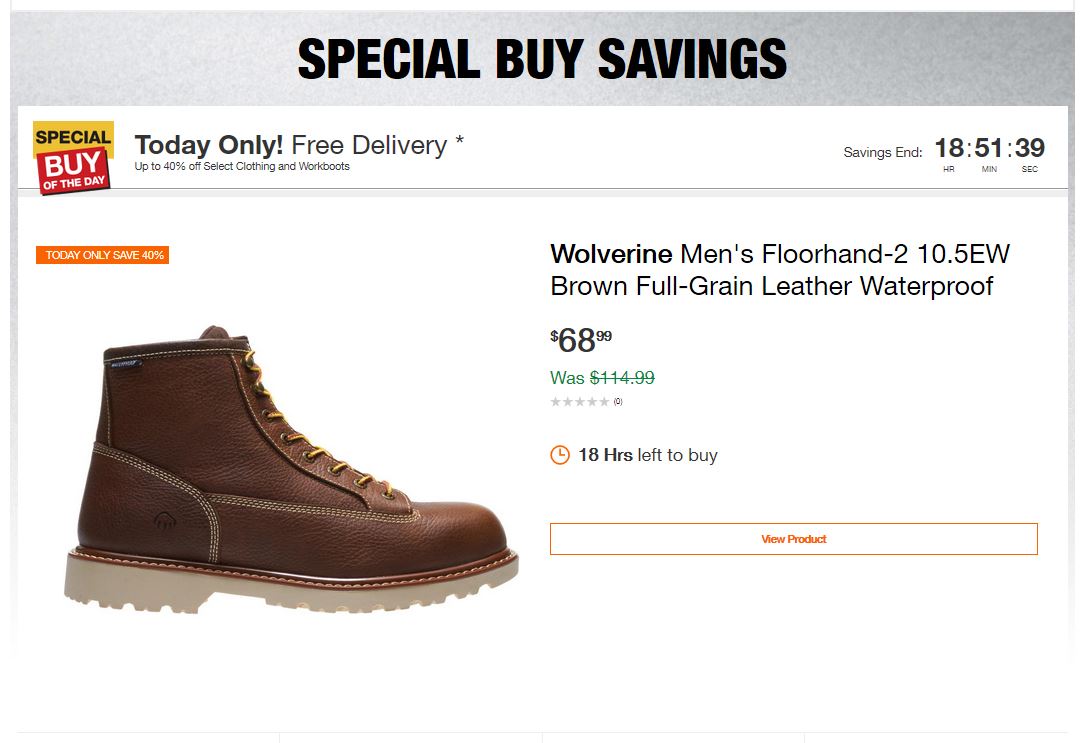The image size is (1087, 743).
Task: Click the $68.99 sale price
Action: 581,341
